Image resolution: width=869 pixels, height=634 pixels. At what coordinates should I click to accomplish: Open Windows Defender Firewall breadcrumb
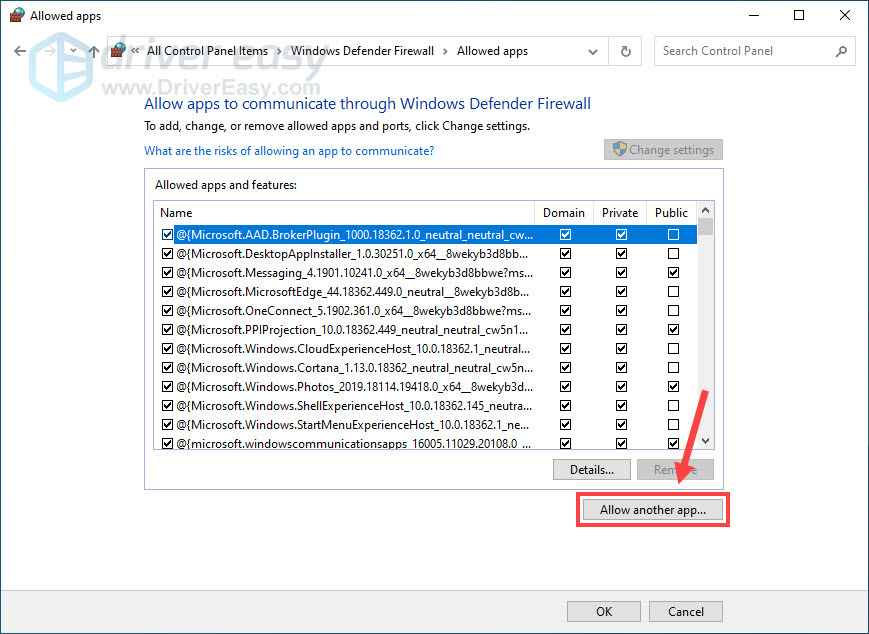362,51
